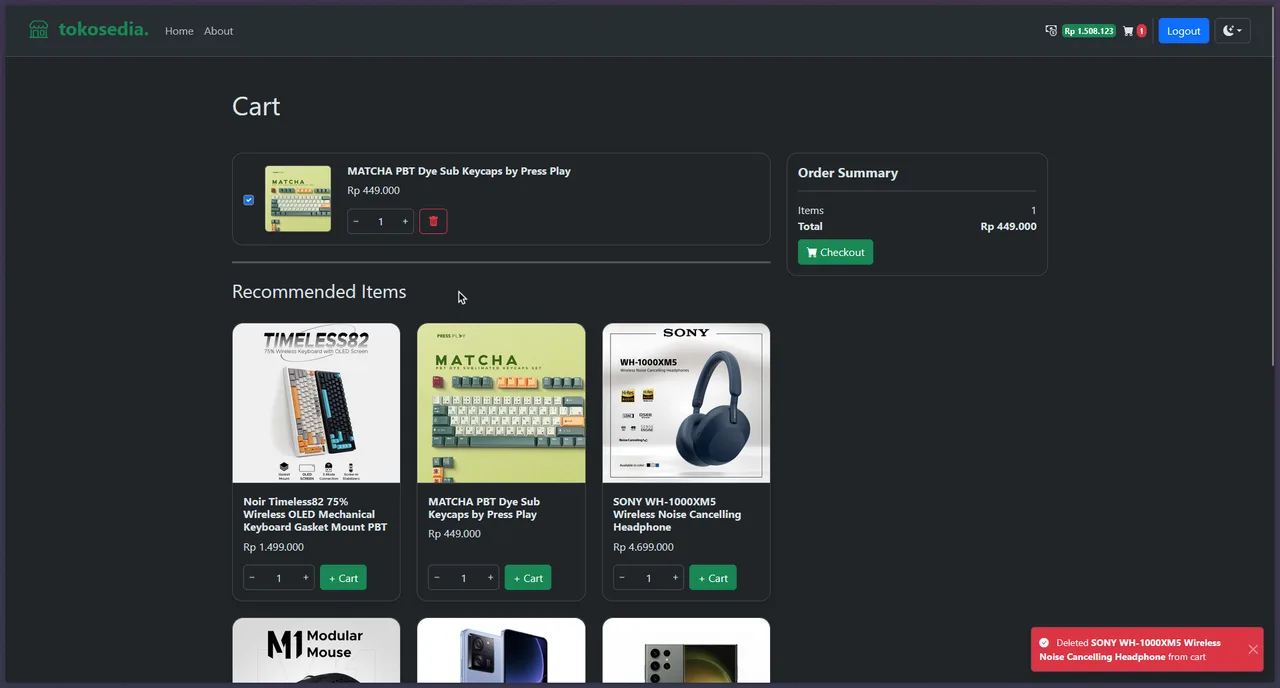Screen dimensions: 1280x688
Task: Click the toast success checkmark icon
Action: tap(1044, 643)
